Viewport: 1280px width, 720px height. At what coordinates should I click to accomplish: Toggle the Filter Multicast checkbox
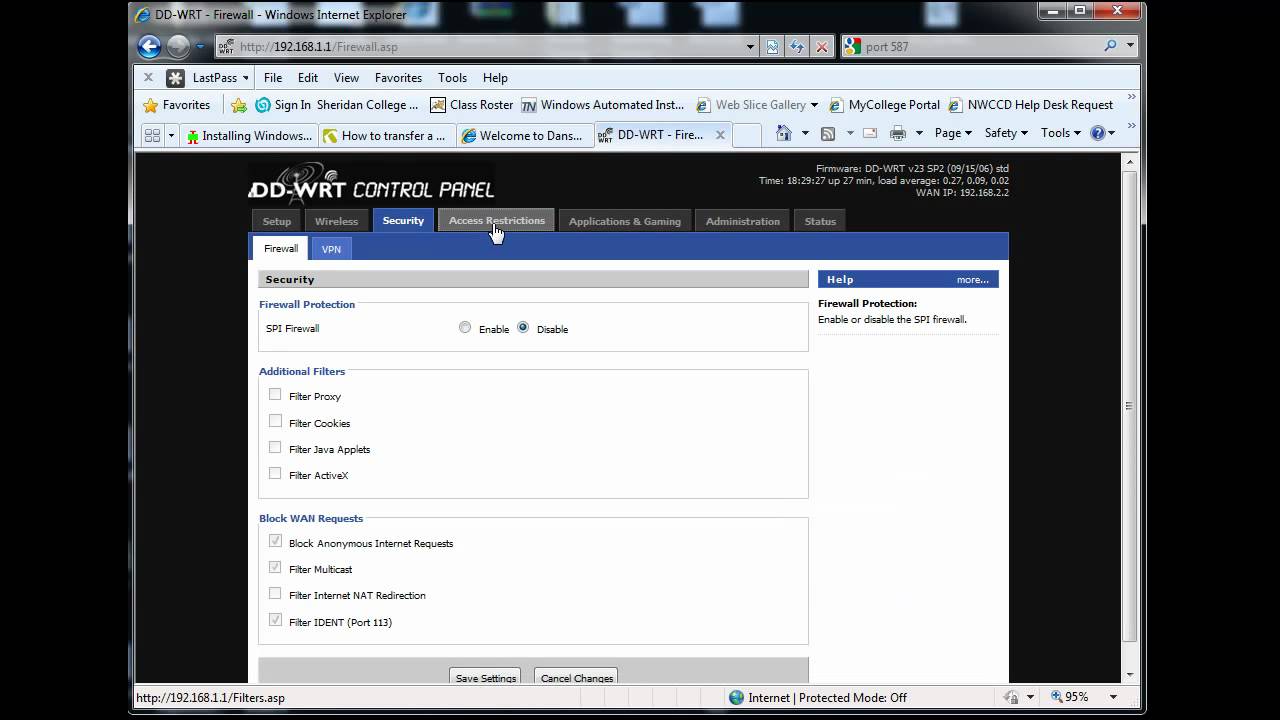(275, 567)
